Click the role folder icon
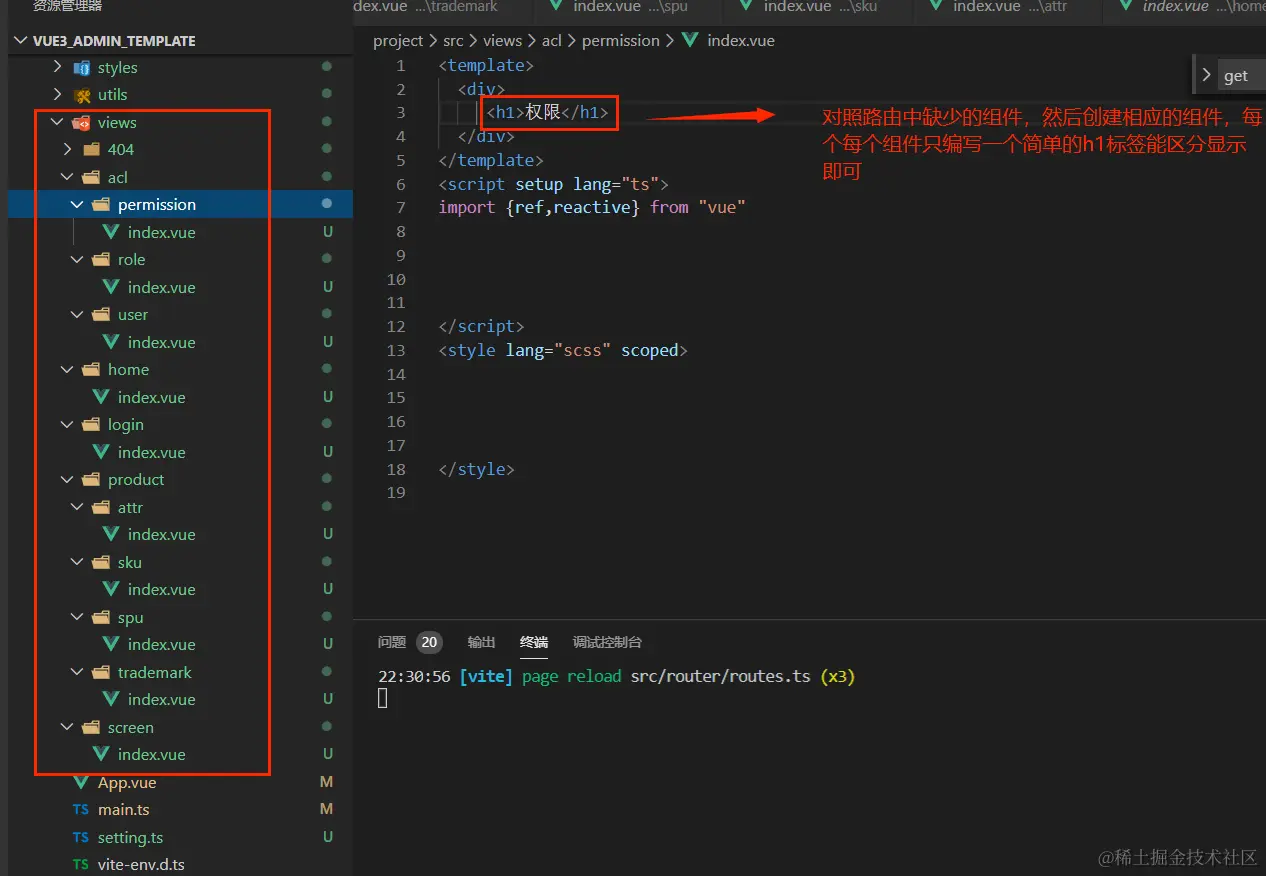The image size is (1266, 876). 101,259
